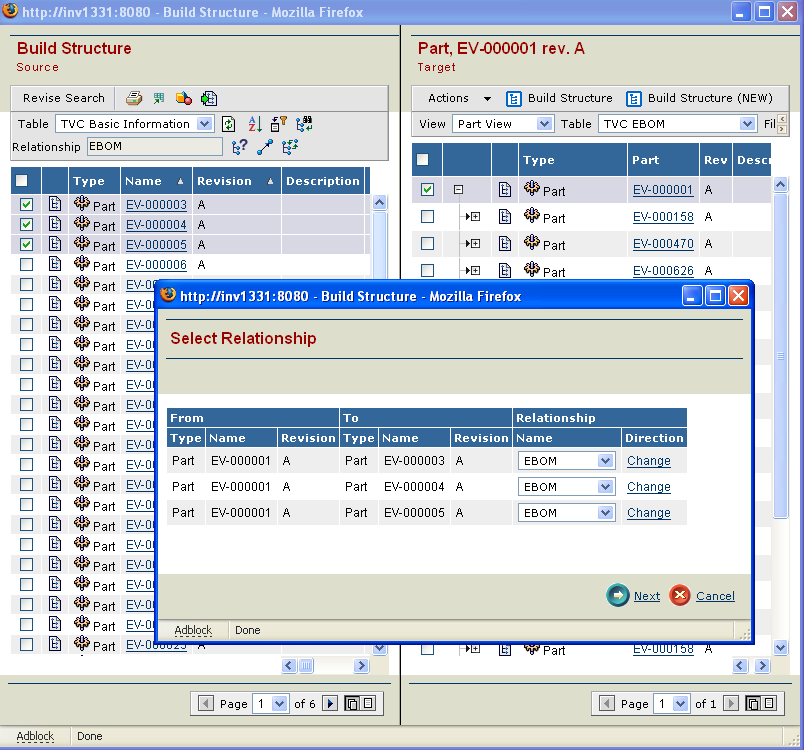
Task: Click Change link for EV-000004 row
Action: [x=648, y=487]
